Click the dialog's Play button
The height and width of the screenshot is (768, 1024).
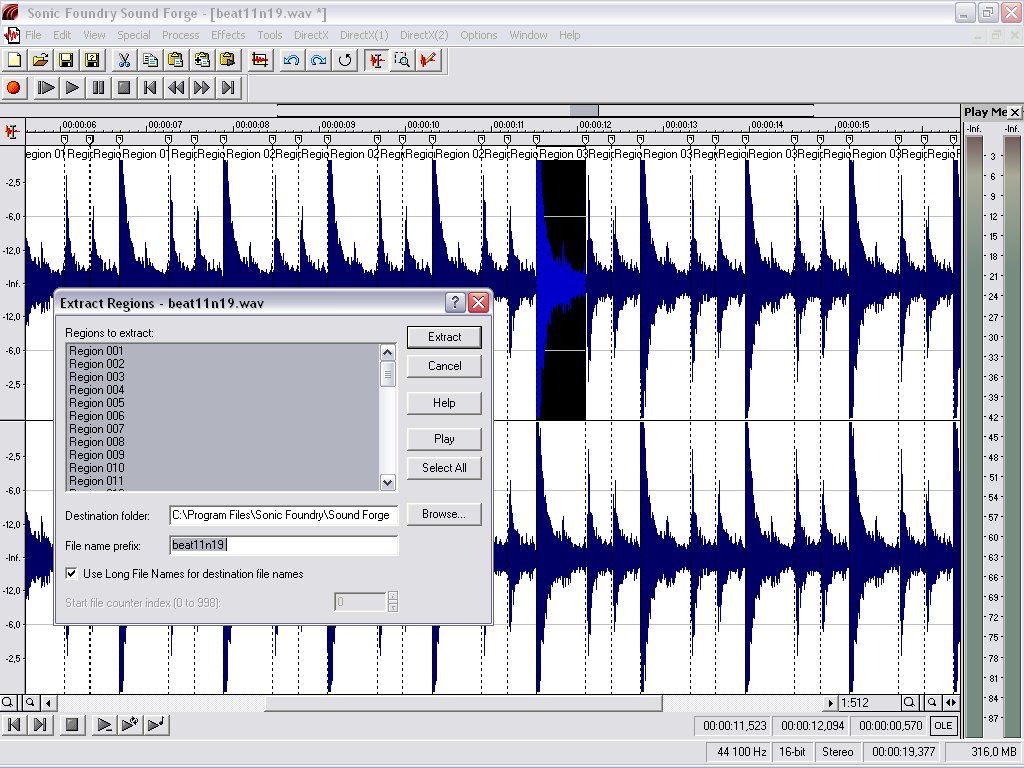[x=444, y=439]
